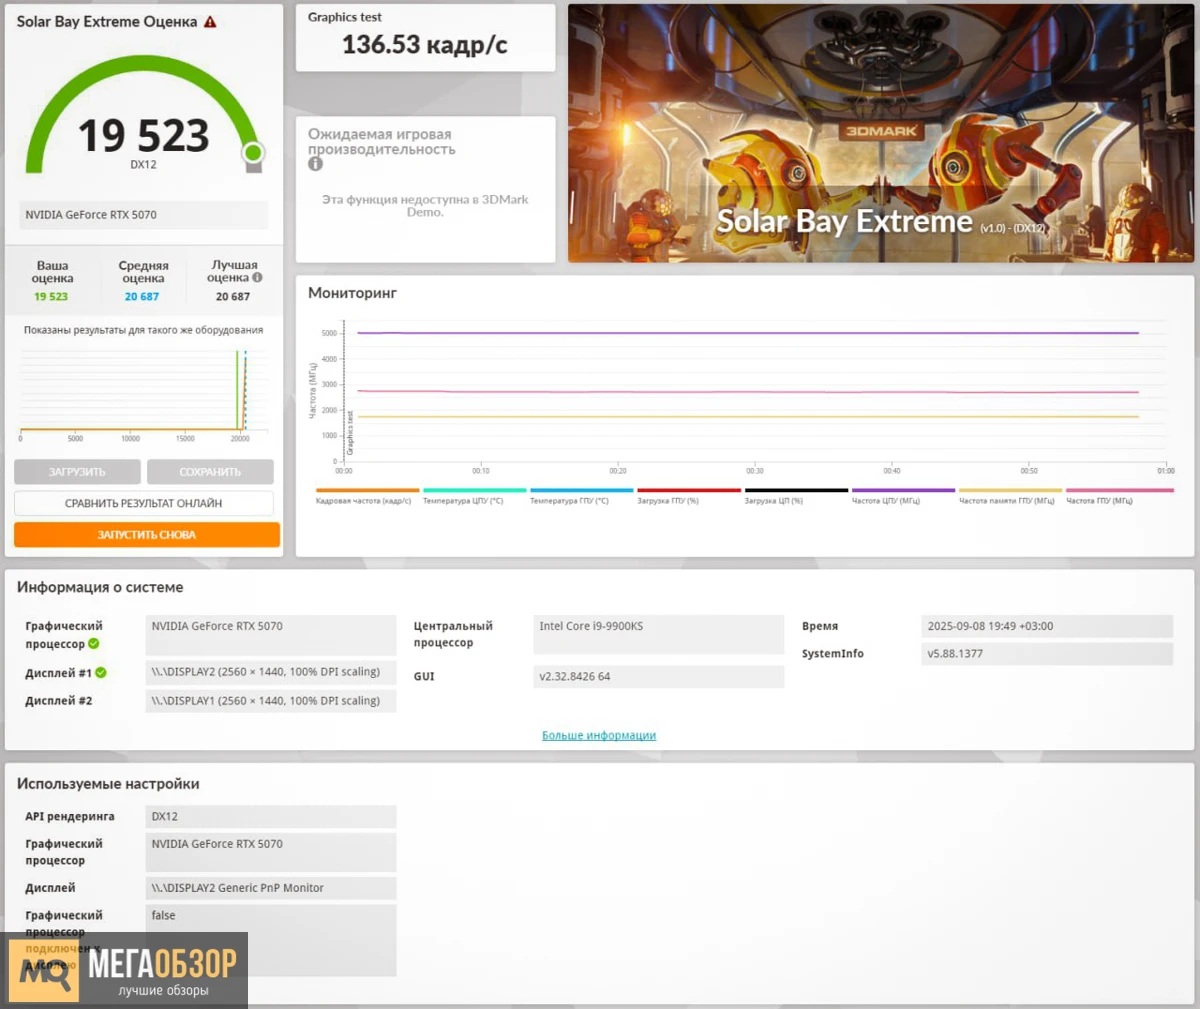Run the test again with ЗАПУСТИТЬ СНОВА

pos(147,535)
